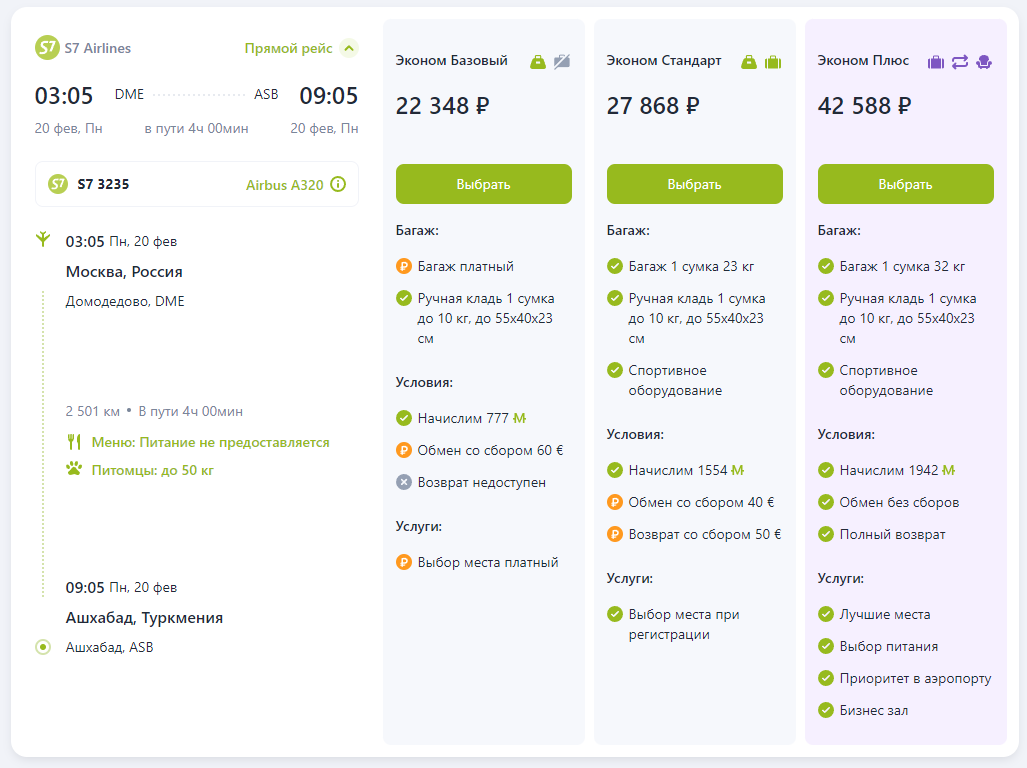Viewport: 1027px width, 768px height.
Task: Click the hand luggage icon in Эконом Базовый
Action: (538, 62)
